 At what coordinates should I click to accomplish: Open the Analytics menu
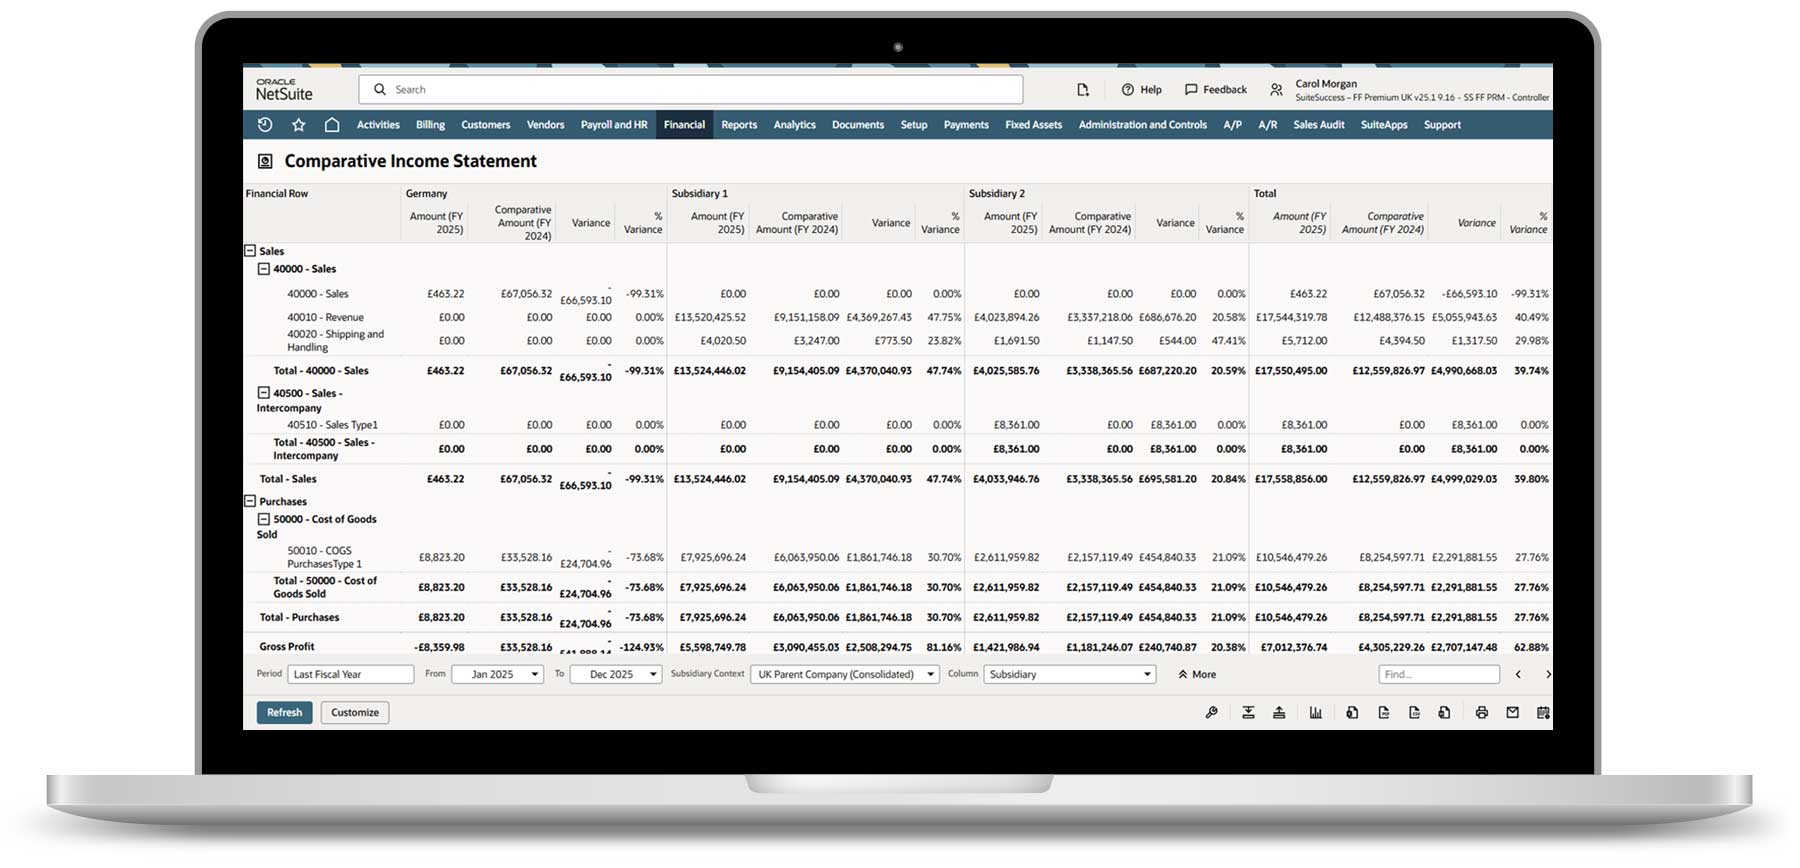(795, 125)
